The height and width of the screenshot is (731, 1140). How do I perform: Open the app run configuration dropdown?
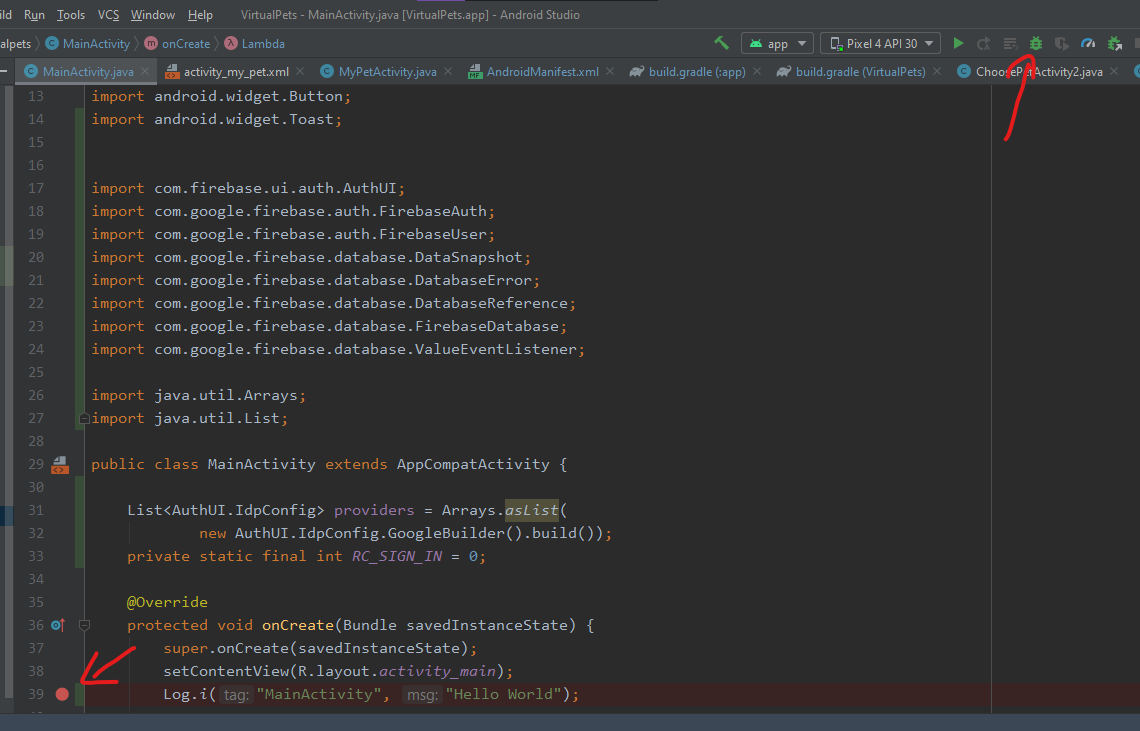click(x=777, y=44)
